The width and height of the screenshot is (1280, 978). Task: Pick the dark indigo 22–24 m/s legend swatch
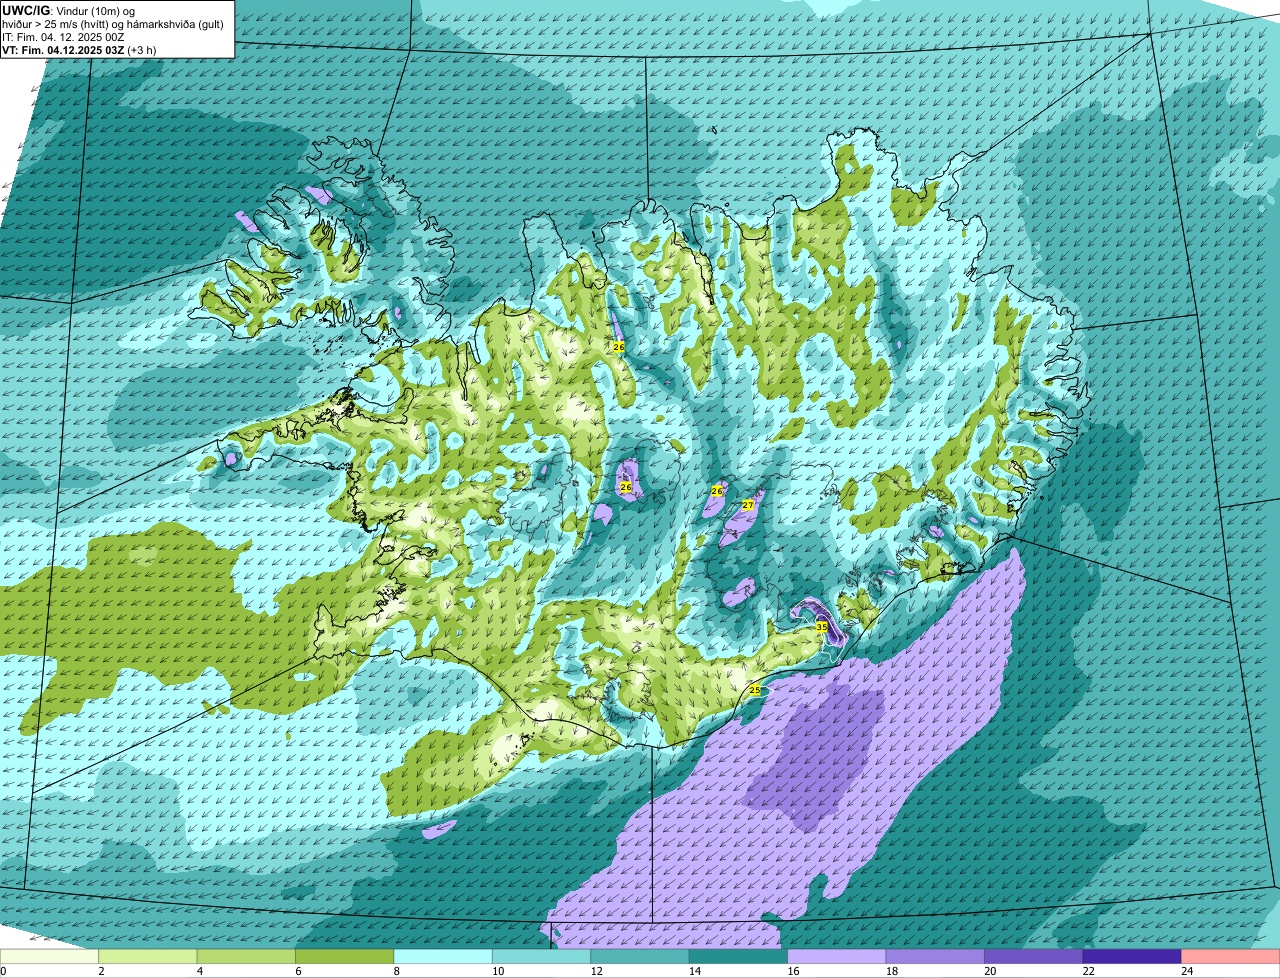point(1132,956)
